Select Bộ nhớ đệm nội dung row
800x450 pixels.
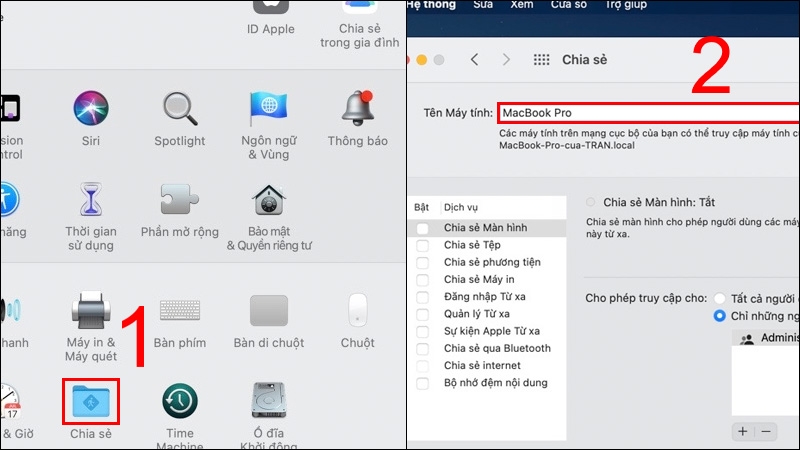487,383
